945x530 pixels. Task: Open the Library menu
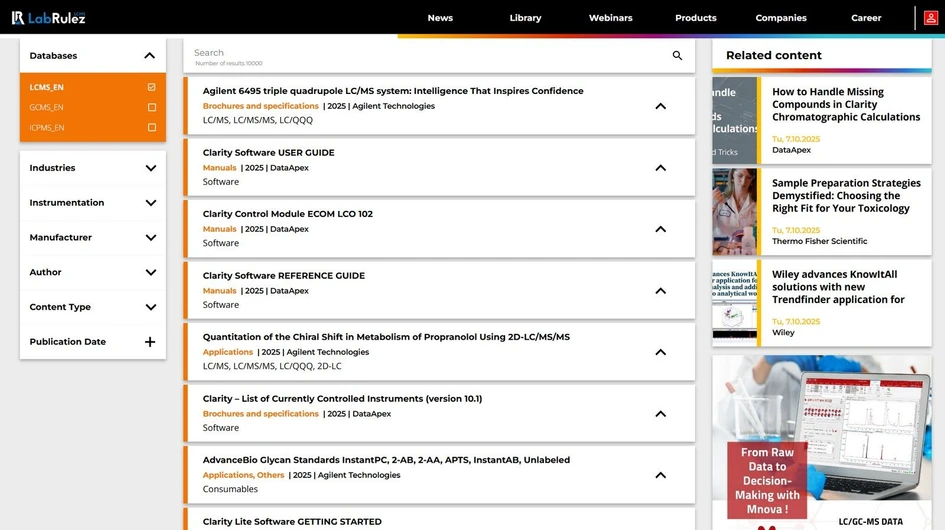pyautogui.click(x=525, y=18)
